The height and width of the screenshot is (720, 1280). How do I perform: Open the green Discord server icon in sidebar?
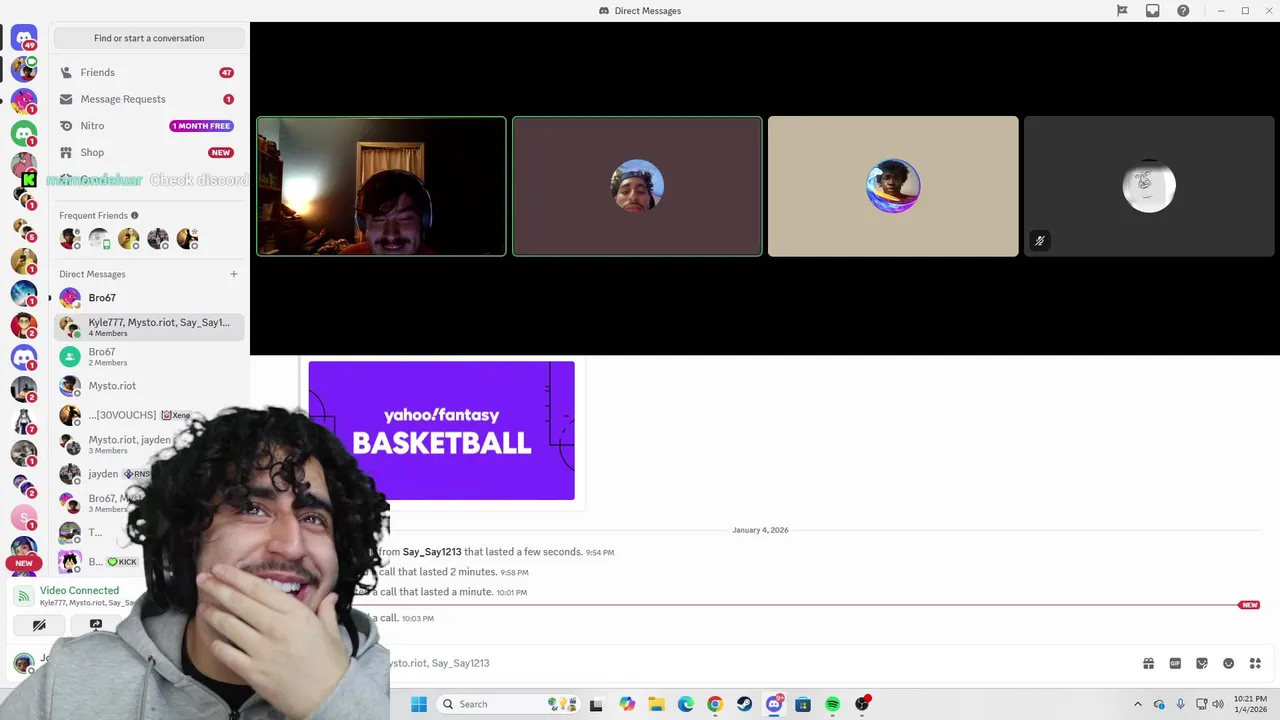pos(24,132)
